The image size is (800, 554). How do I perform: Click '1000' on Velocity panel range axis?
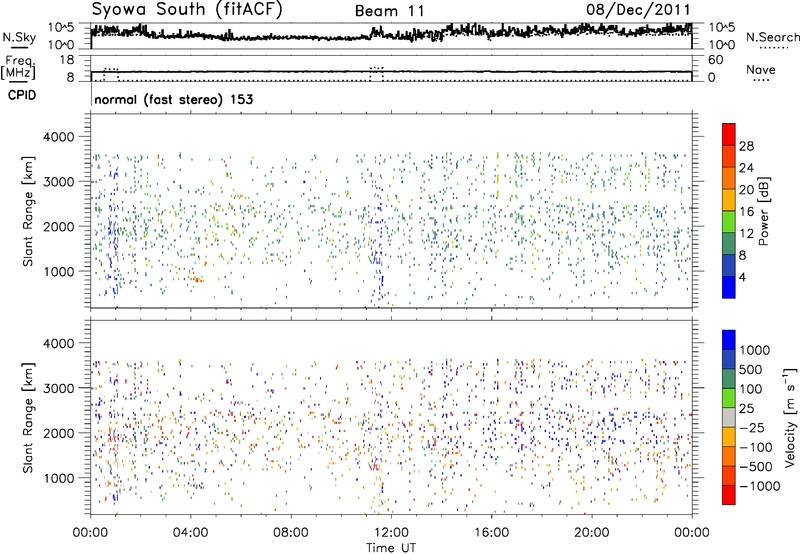tap(58, 478)
